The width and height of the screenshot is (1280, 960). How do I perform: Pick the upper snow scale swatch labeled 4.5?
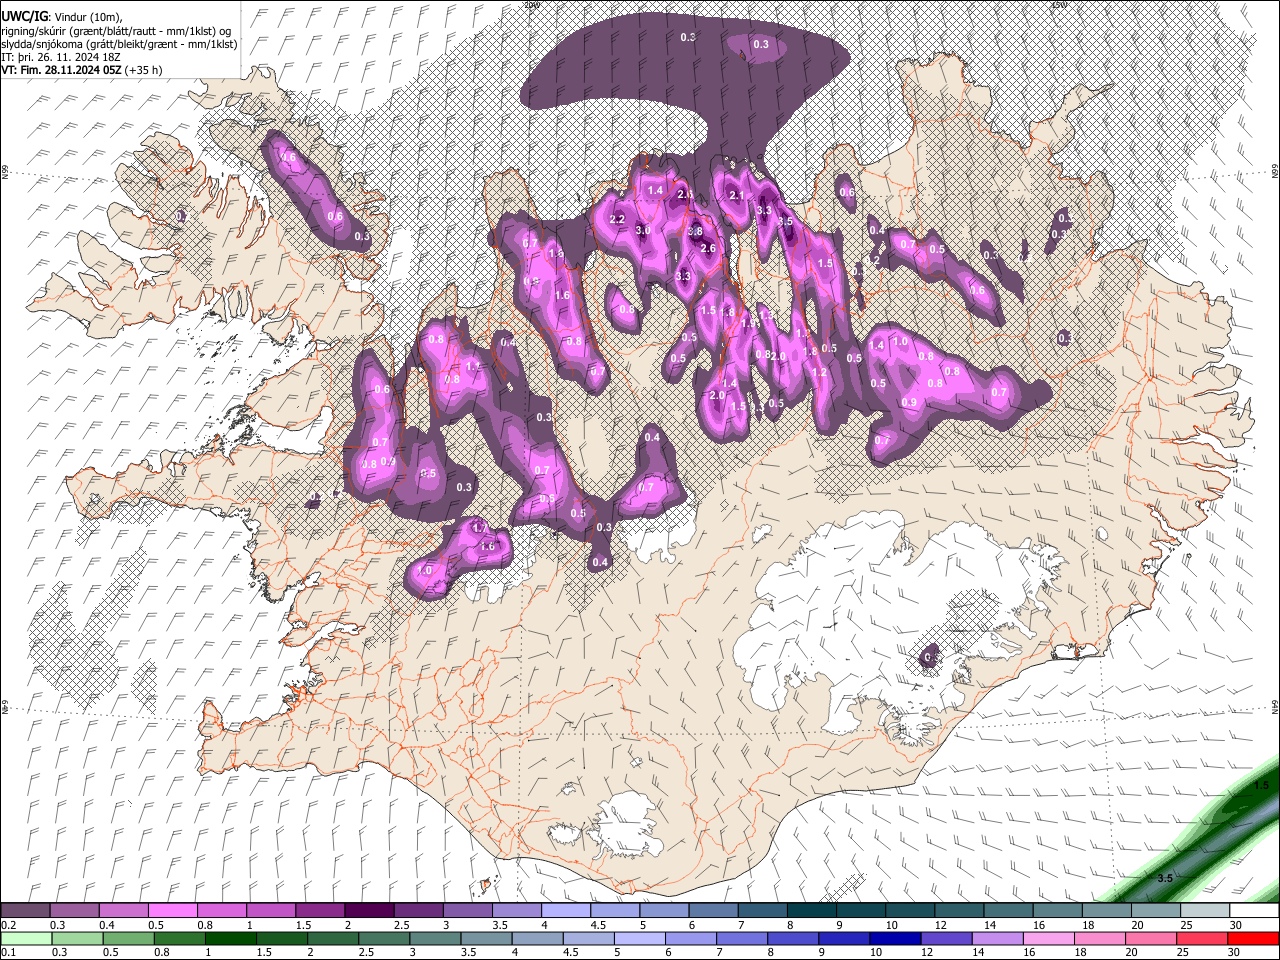point(615,911)
